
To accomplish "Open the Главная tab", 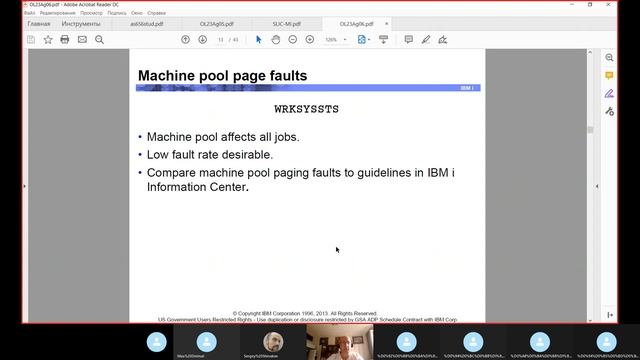I will tap(39, 24).
